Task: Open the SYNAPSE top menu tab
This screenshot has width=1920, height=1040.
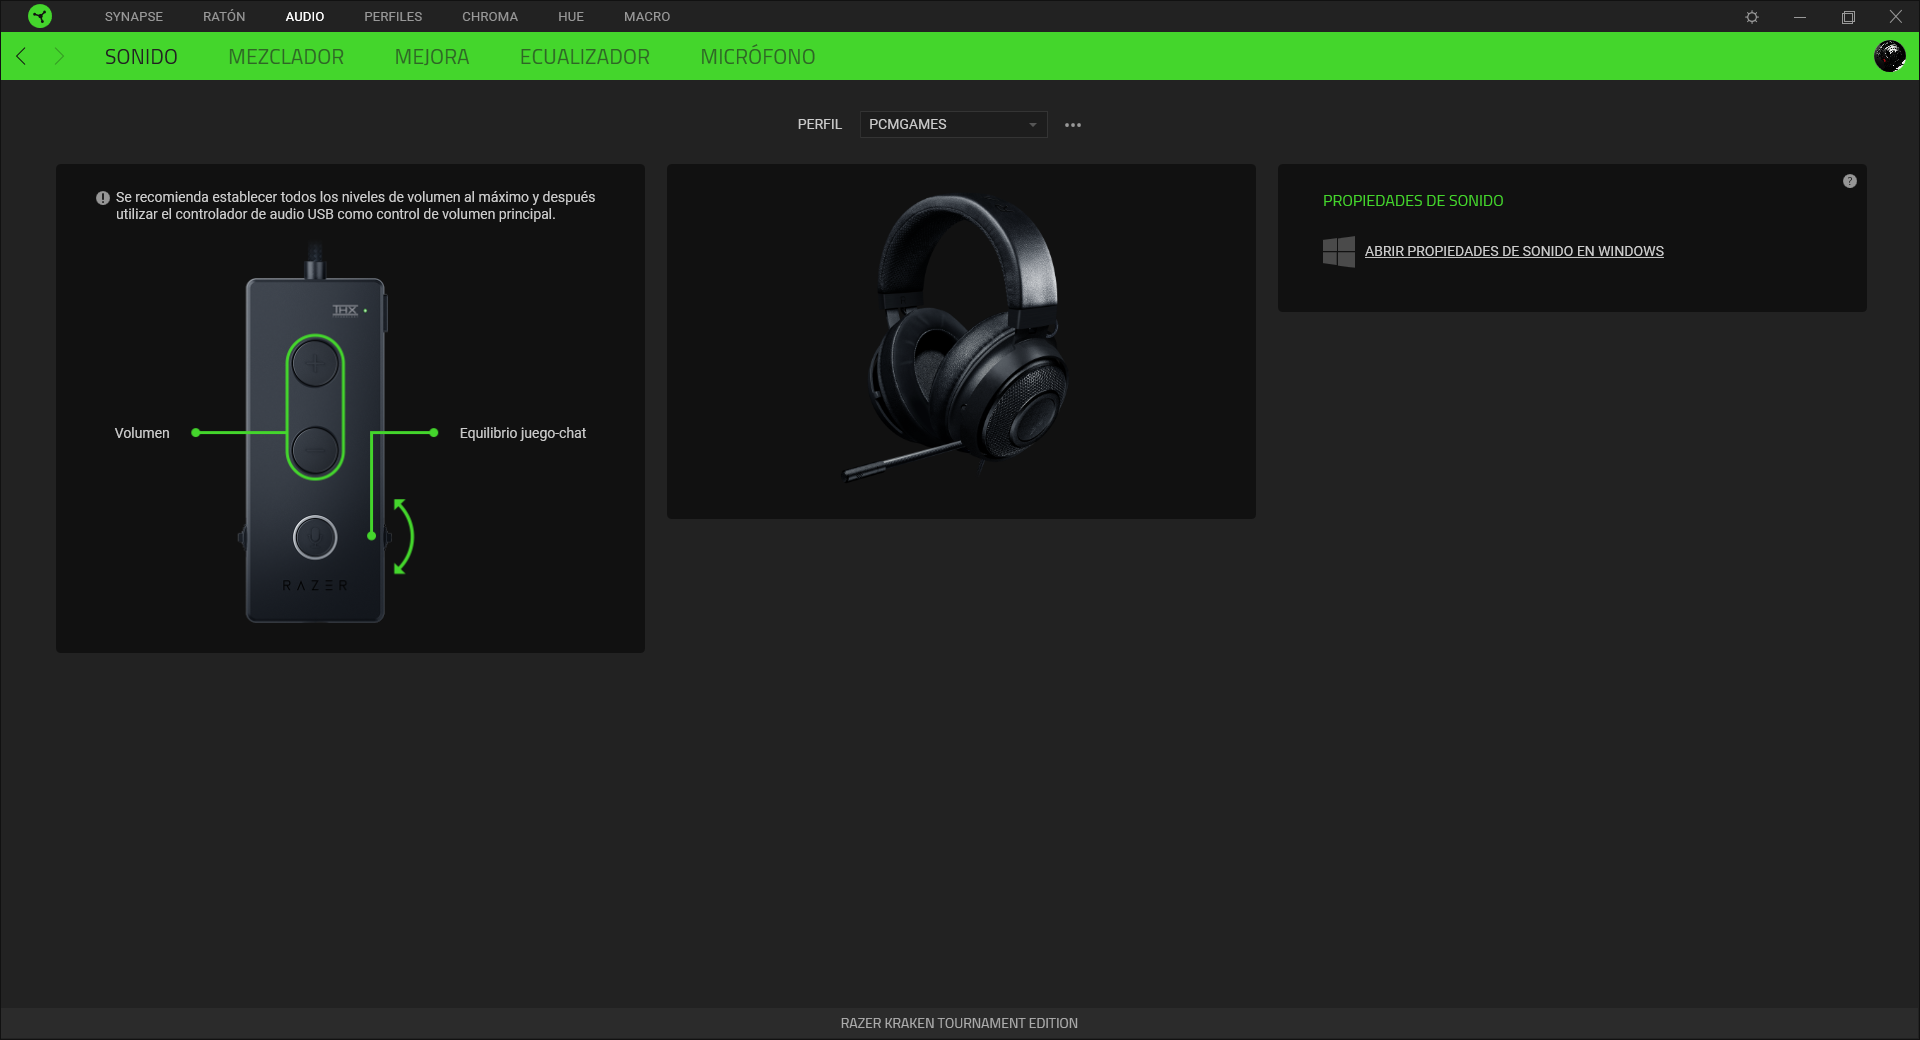Action: point(134,17)
